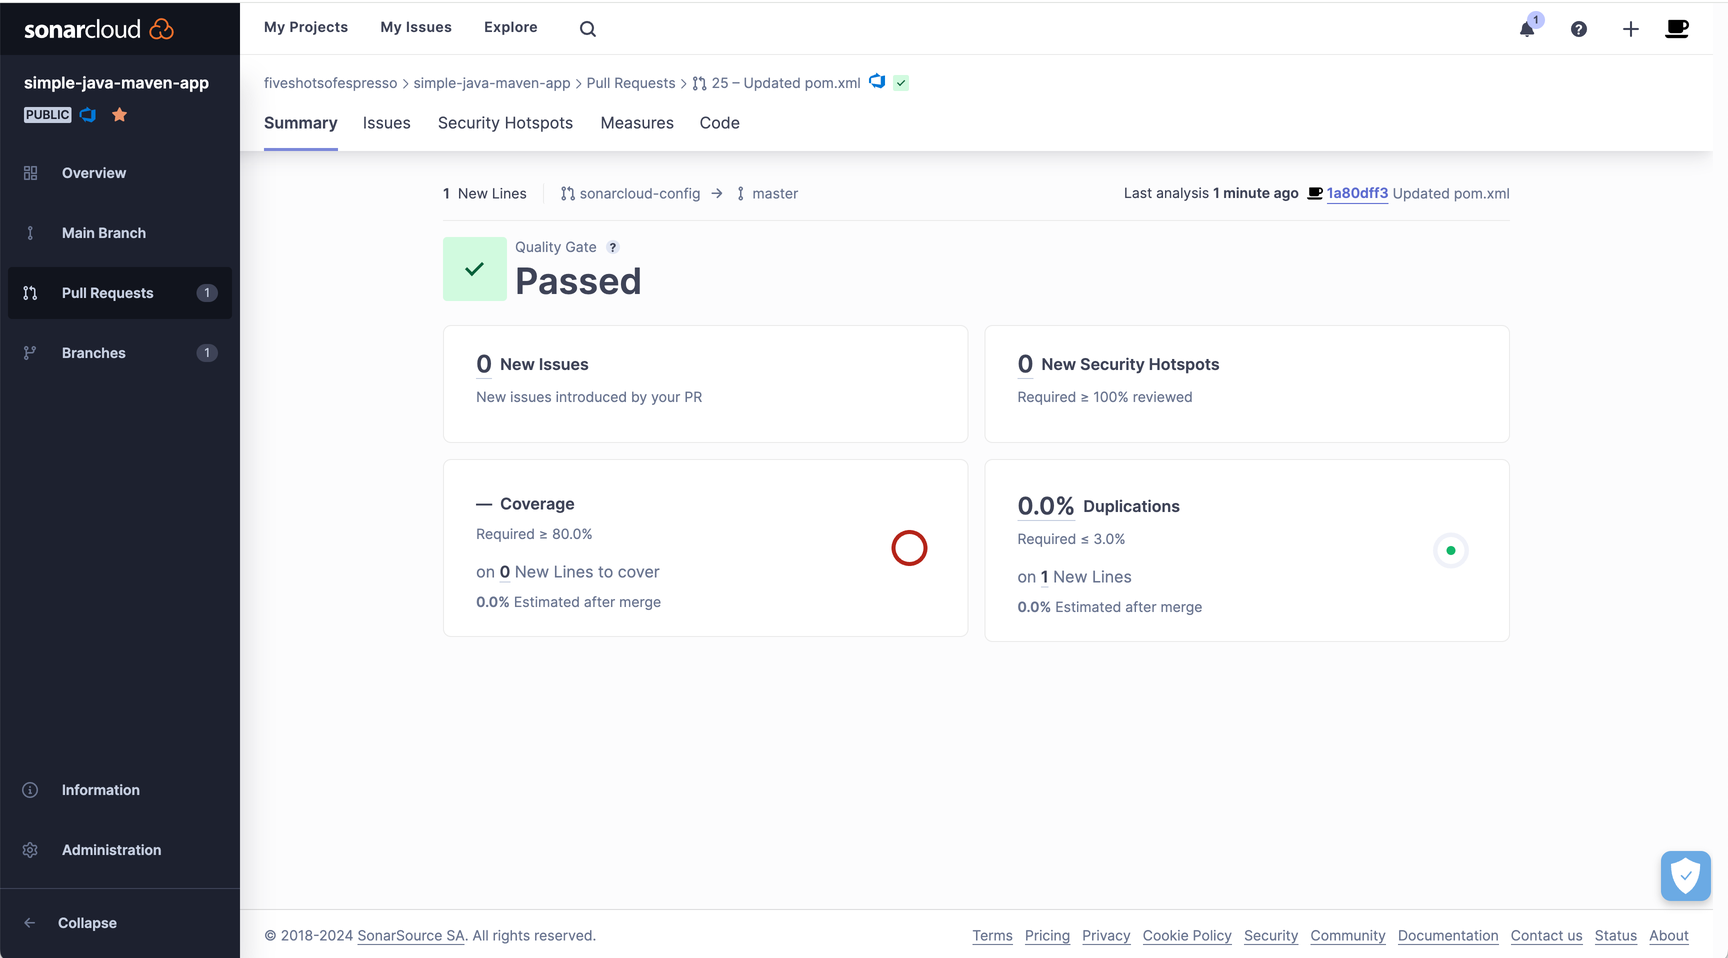Click the Duplications green status circle
Image resolution: width=1728 pixels, height=958 pixels.
point(1450,550)
